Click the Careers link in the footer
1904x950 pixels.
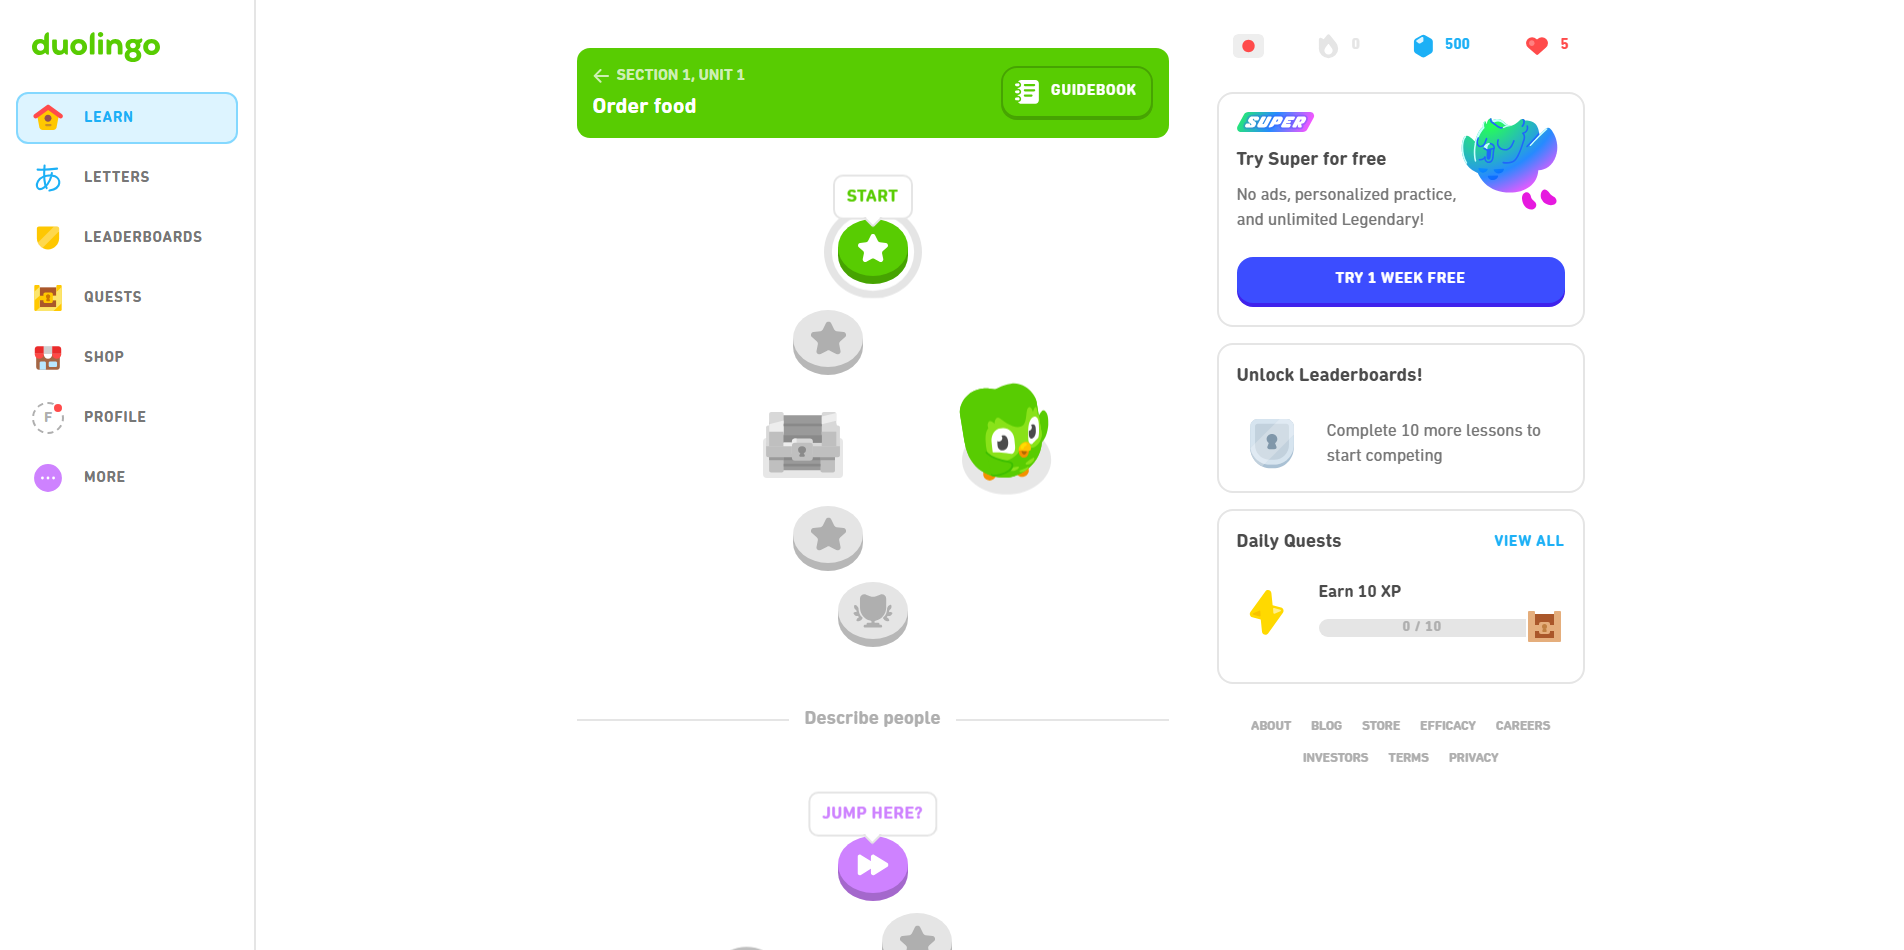(x=1522, y=725)
